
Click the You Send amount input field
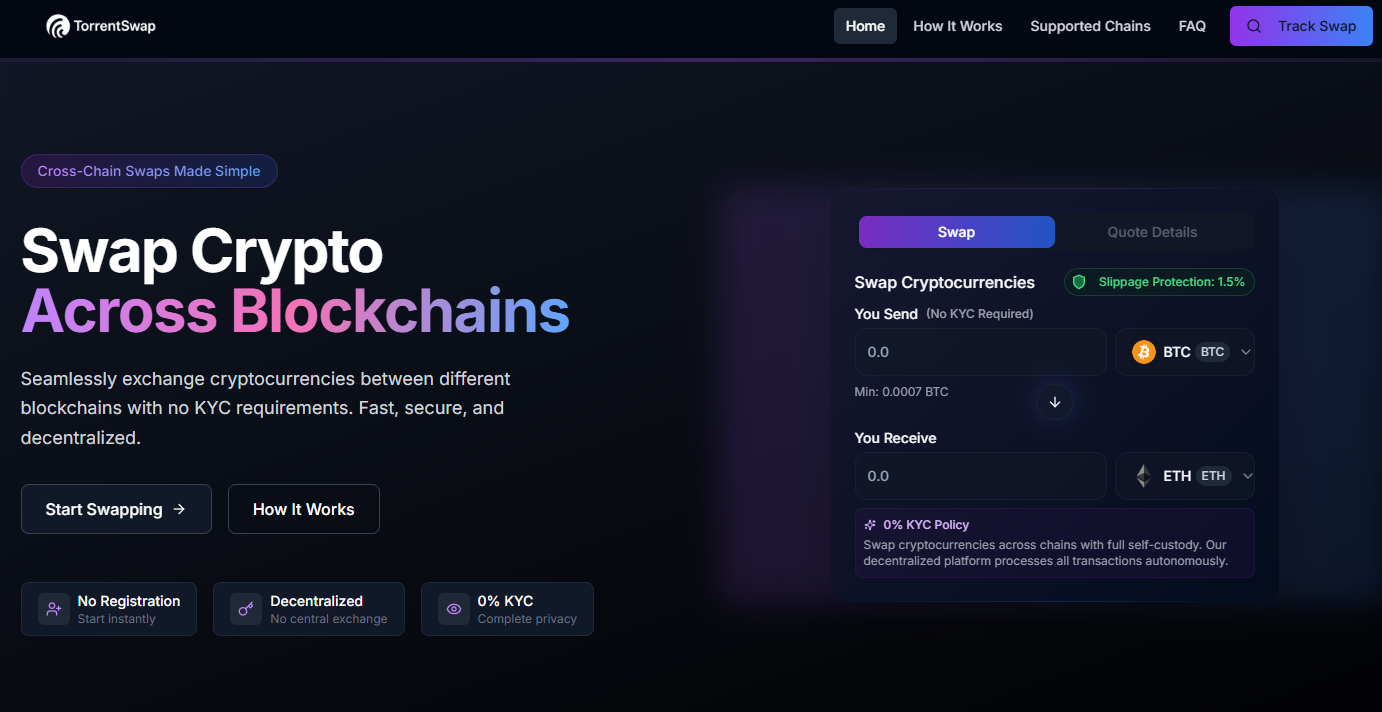[980, 351]
